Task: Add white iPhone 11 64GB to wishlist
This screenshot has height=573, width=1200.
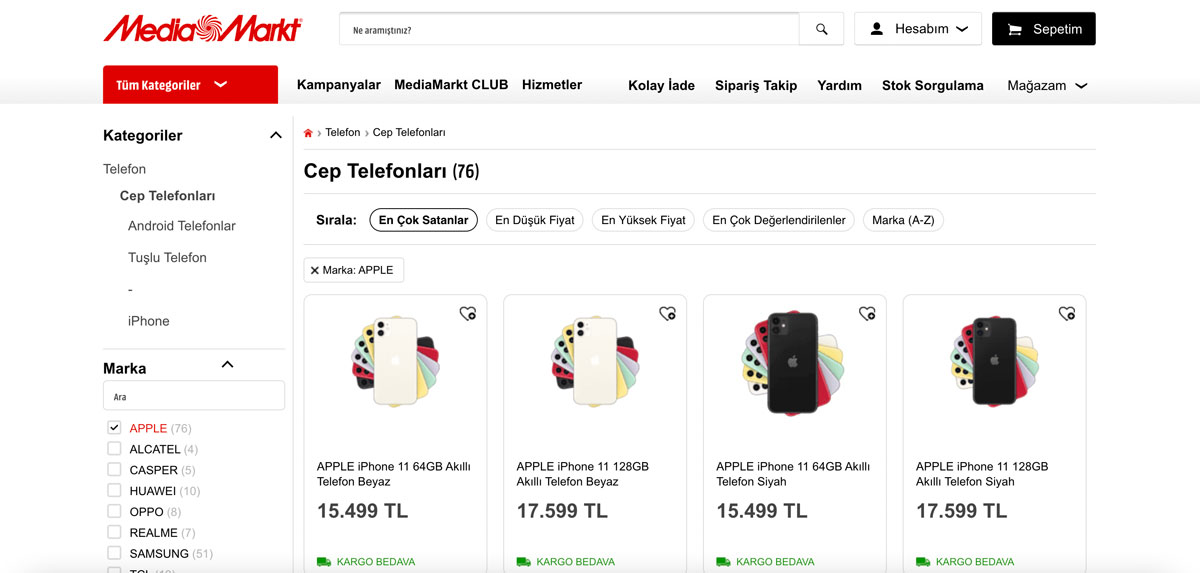Action: tap(467, 313)
